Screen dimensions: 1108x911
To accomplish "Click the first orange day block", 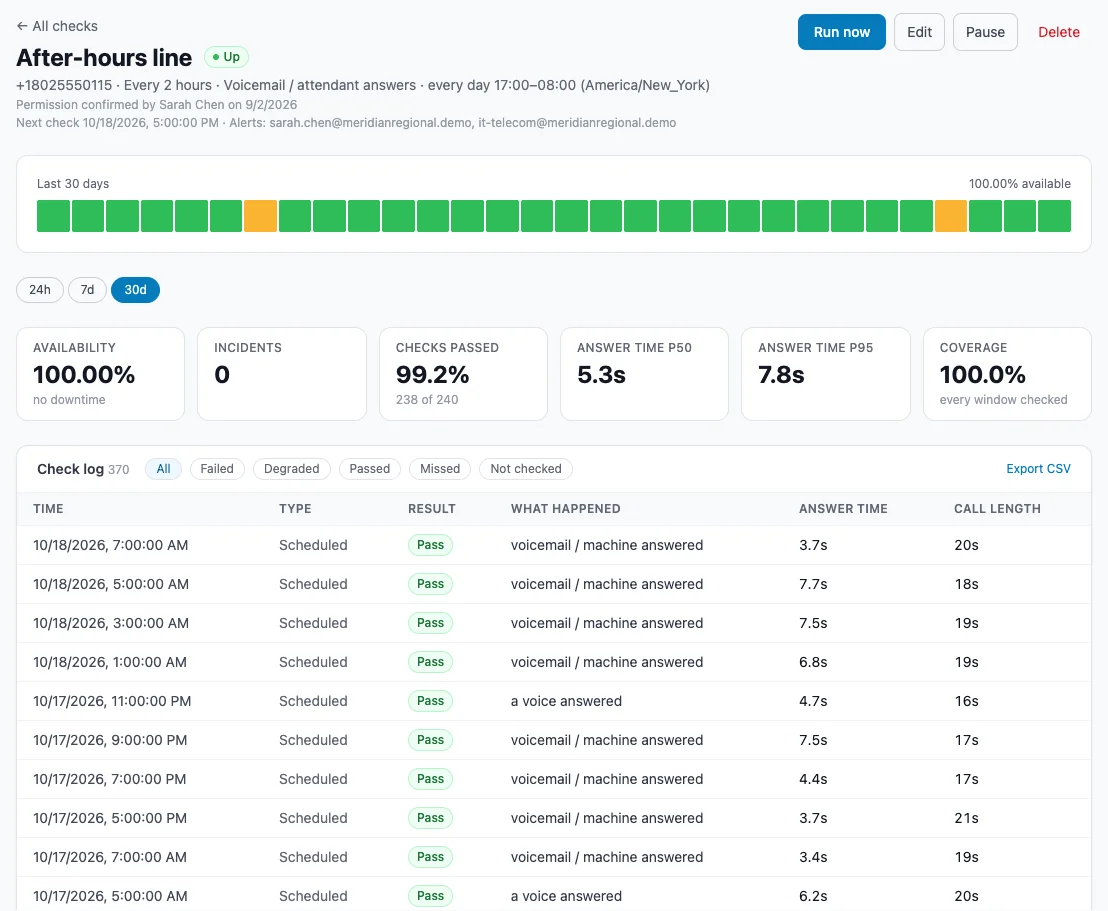I will tap(260, 216).
